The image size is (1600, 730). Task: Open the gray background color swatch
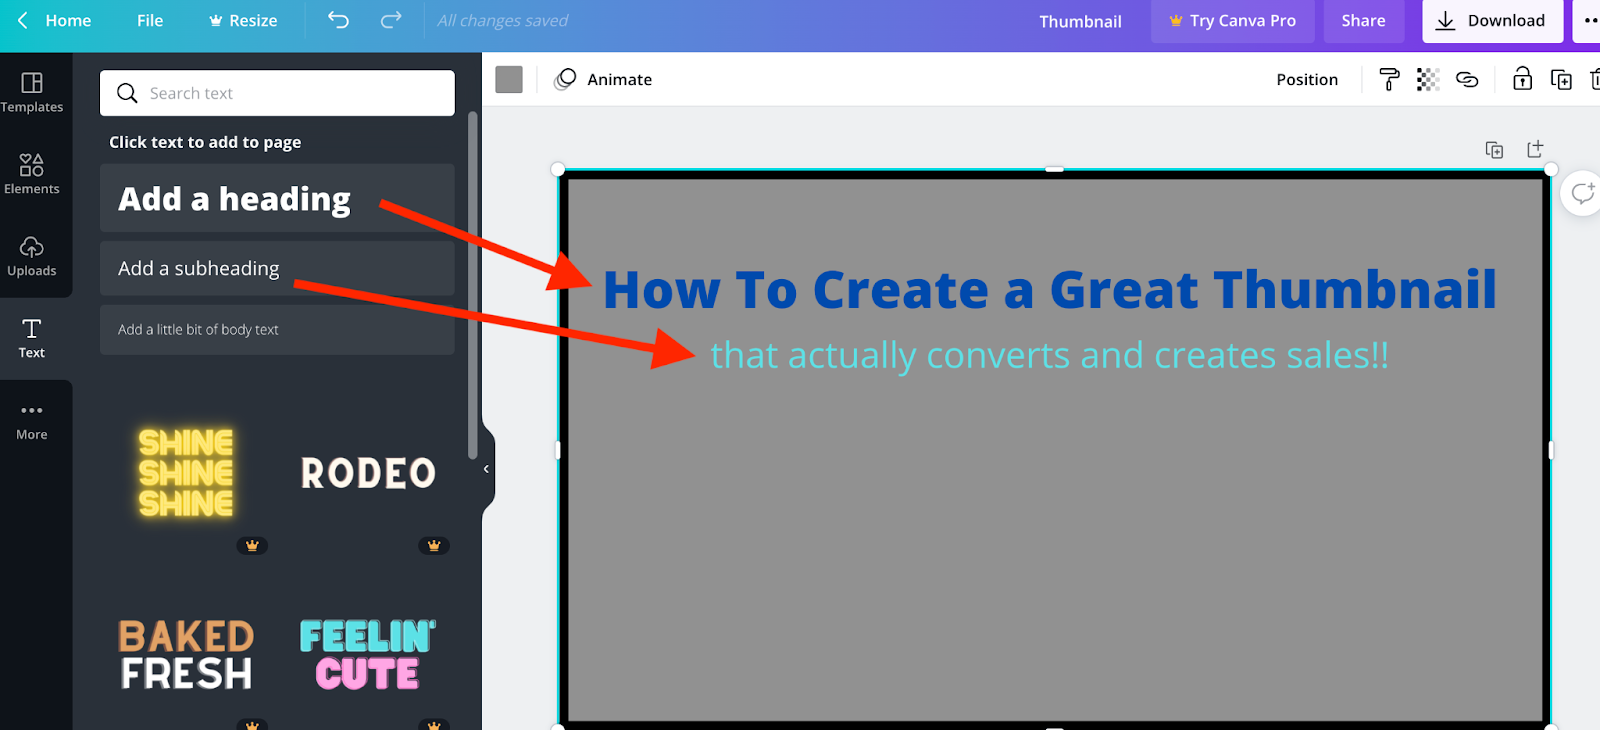click(x=509, y=79)
